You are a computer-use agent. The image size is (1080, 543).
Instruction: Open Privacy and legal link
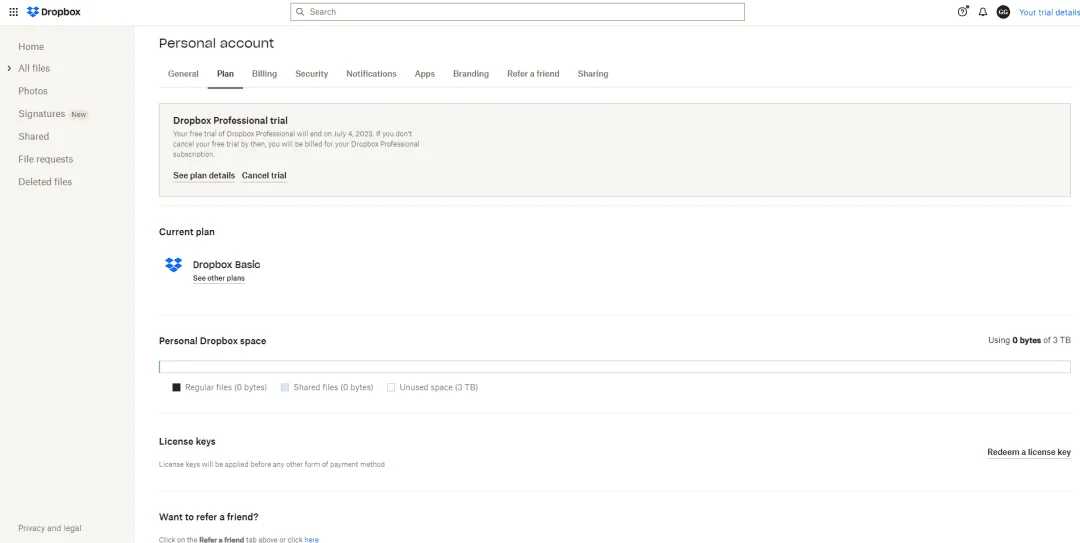(x=50, y=529)
